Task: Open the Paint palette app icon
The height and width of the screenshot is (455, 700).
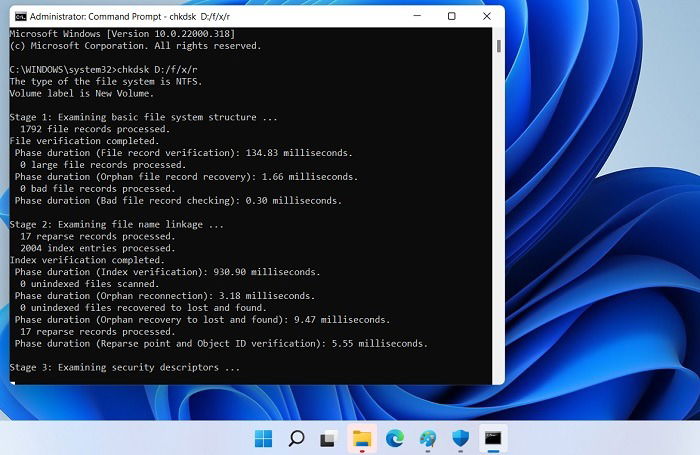Action: pyautogui.click(x=428, y=438)
